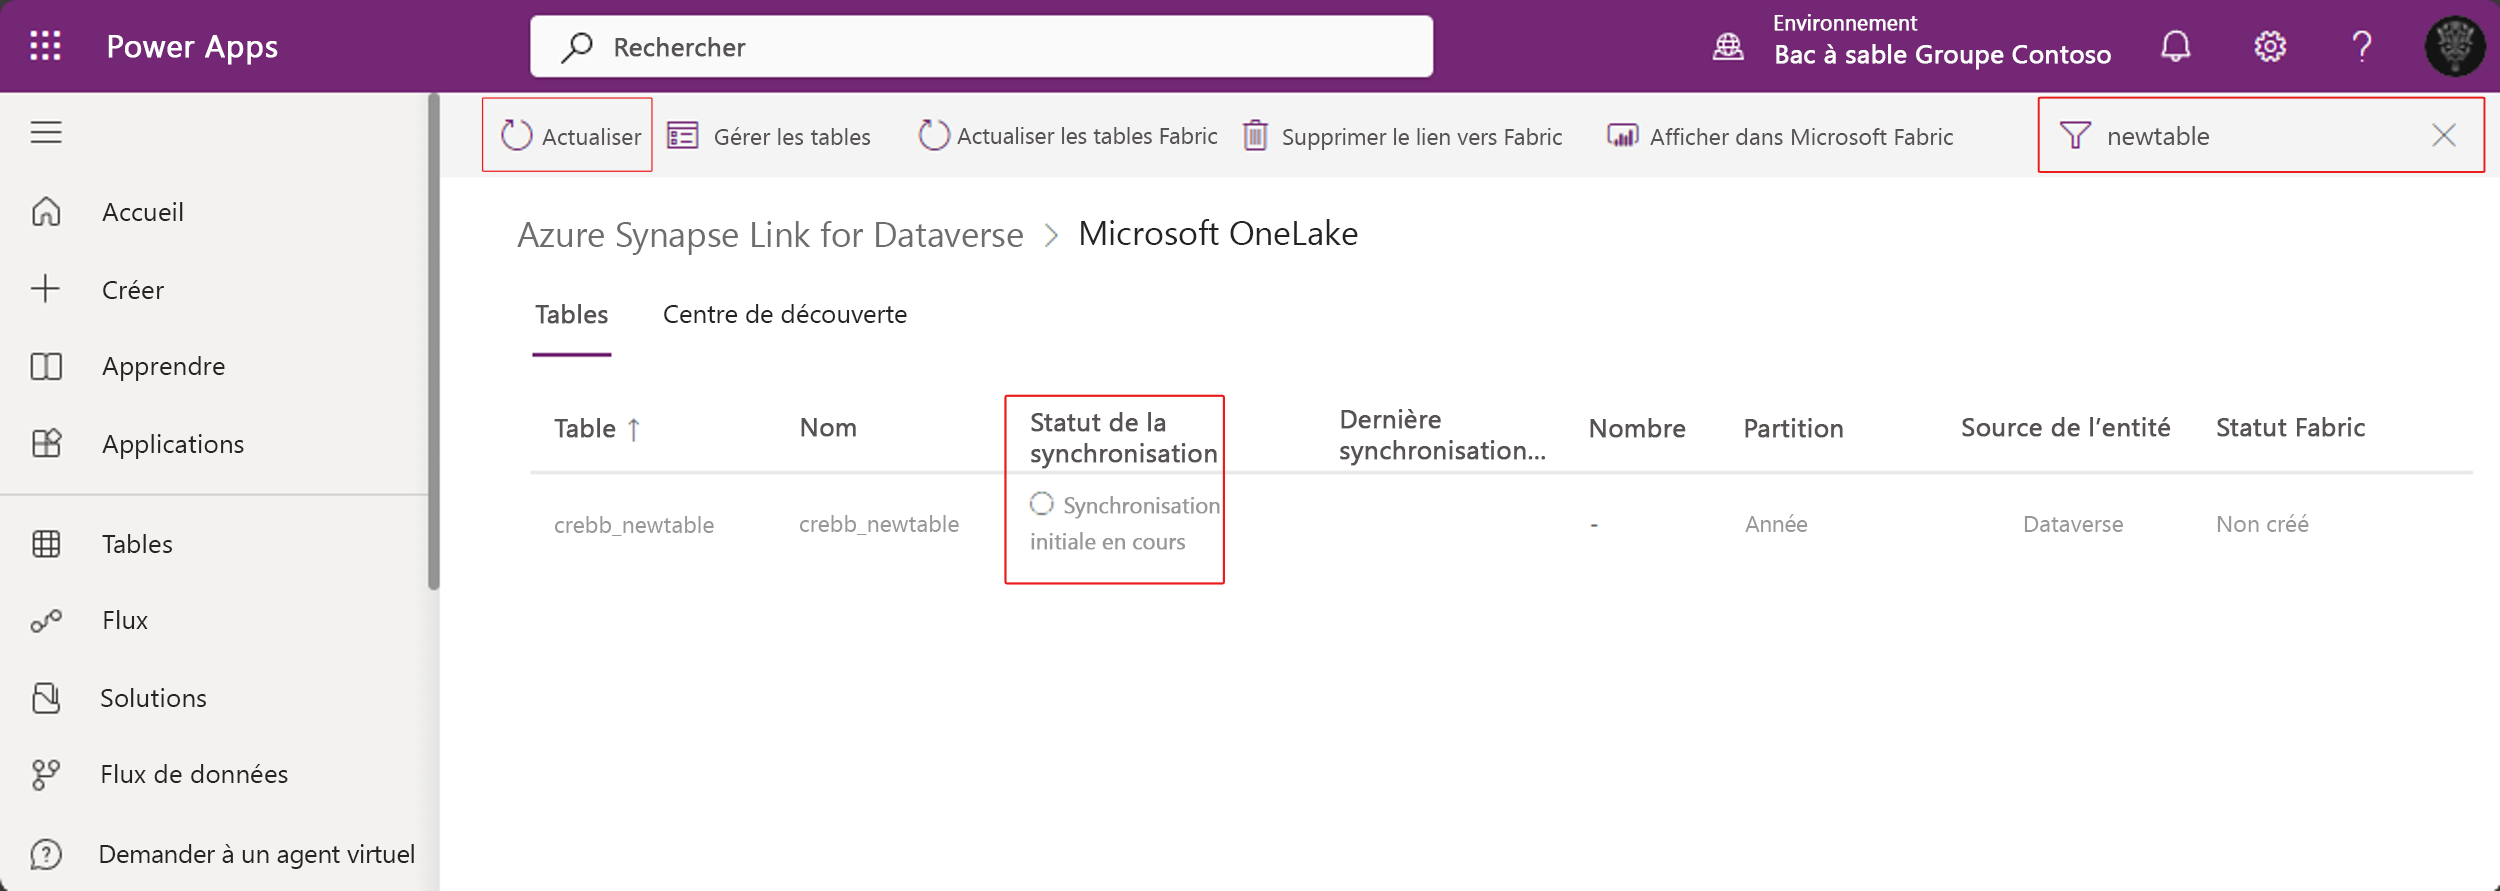
Task: Focus the newtable filter field
Action: click(x=2261, y=135)
